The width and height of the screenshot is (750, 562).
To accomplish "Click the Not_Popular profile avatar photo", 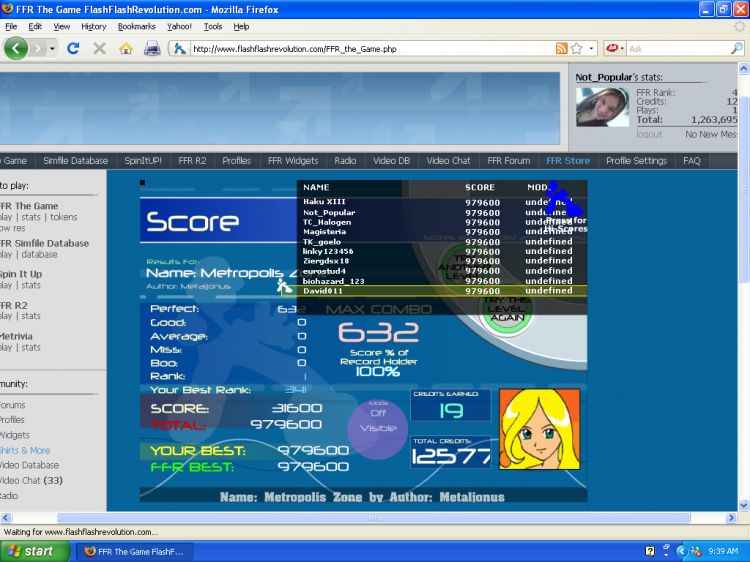I will point(601,107).
